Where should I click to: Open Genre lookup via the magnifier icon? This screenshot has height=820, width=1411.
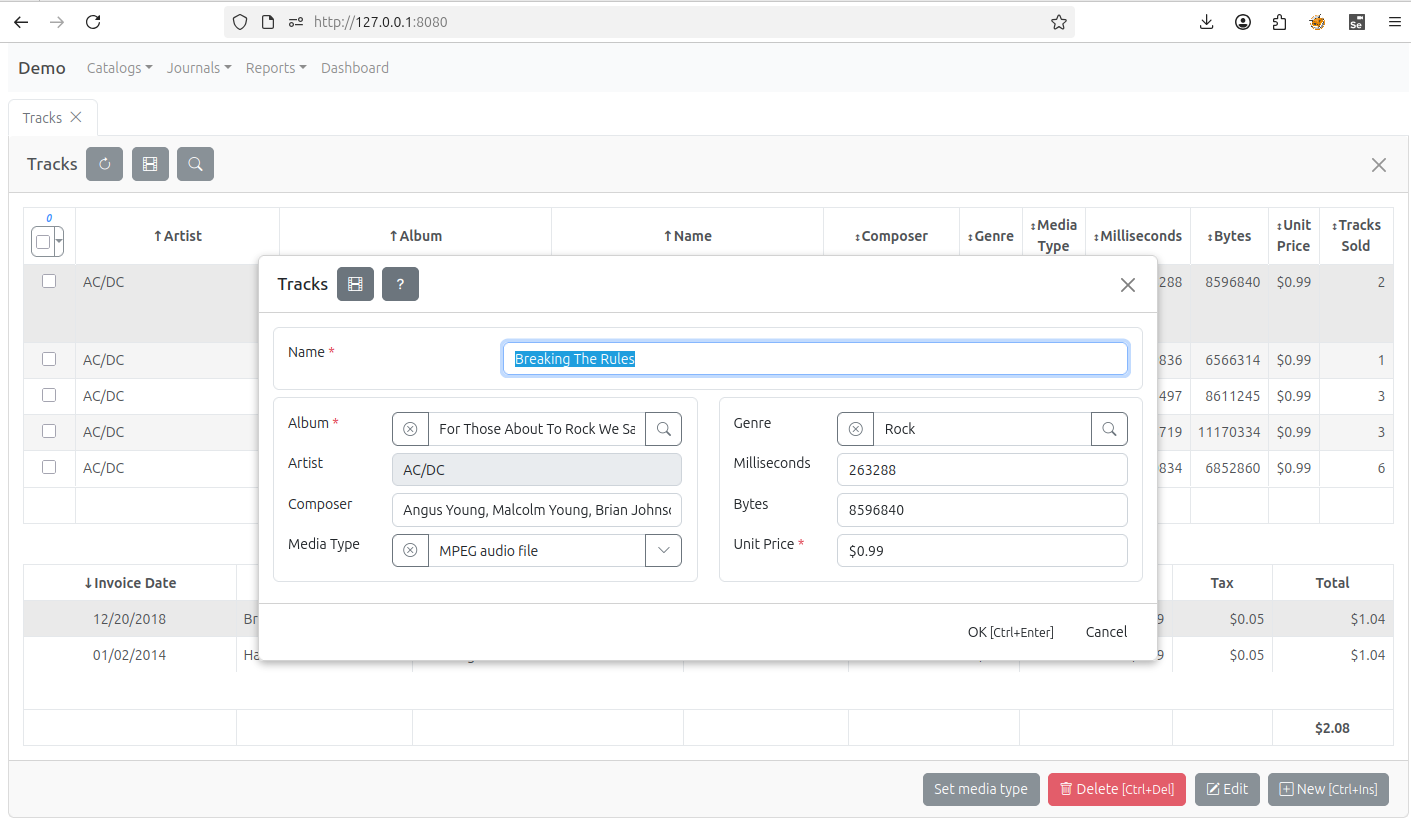pos(1109,429)
